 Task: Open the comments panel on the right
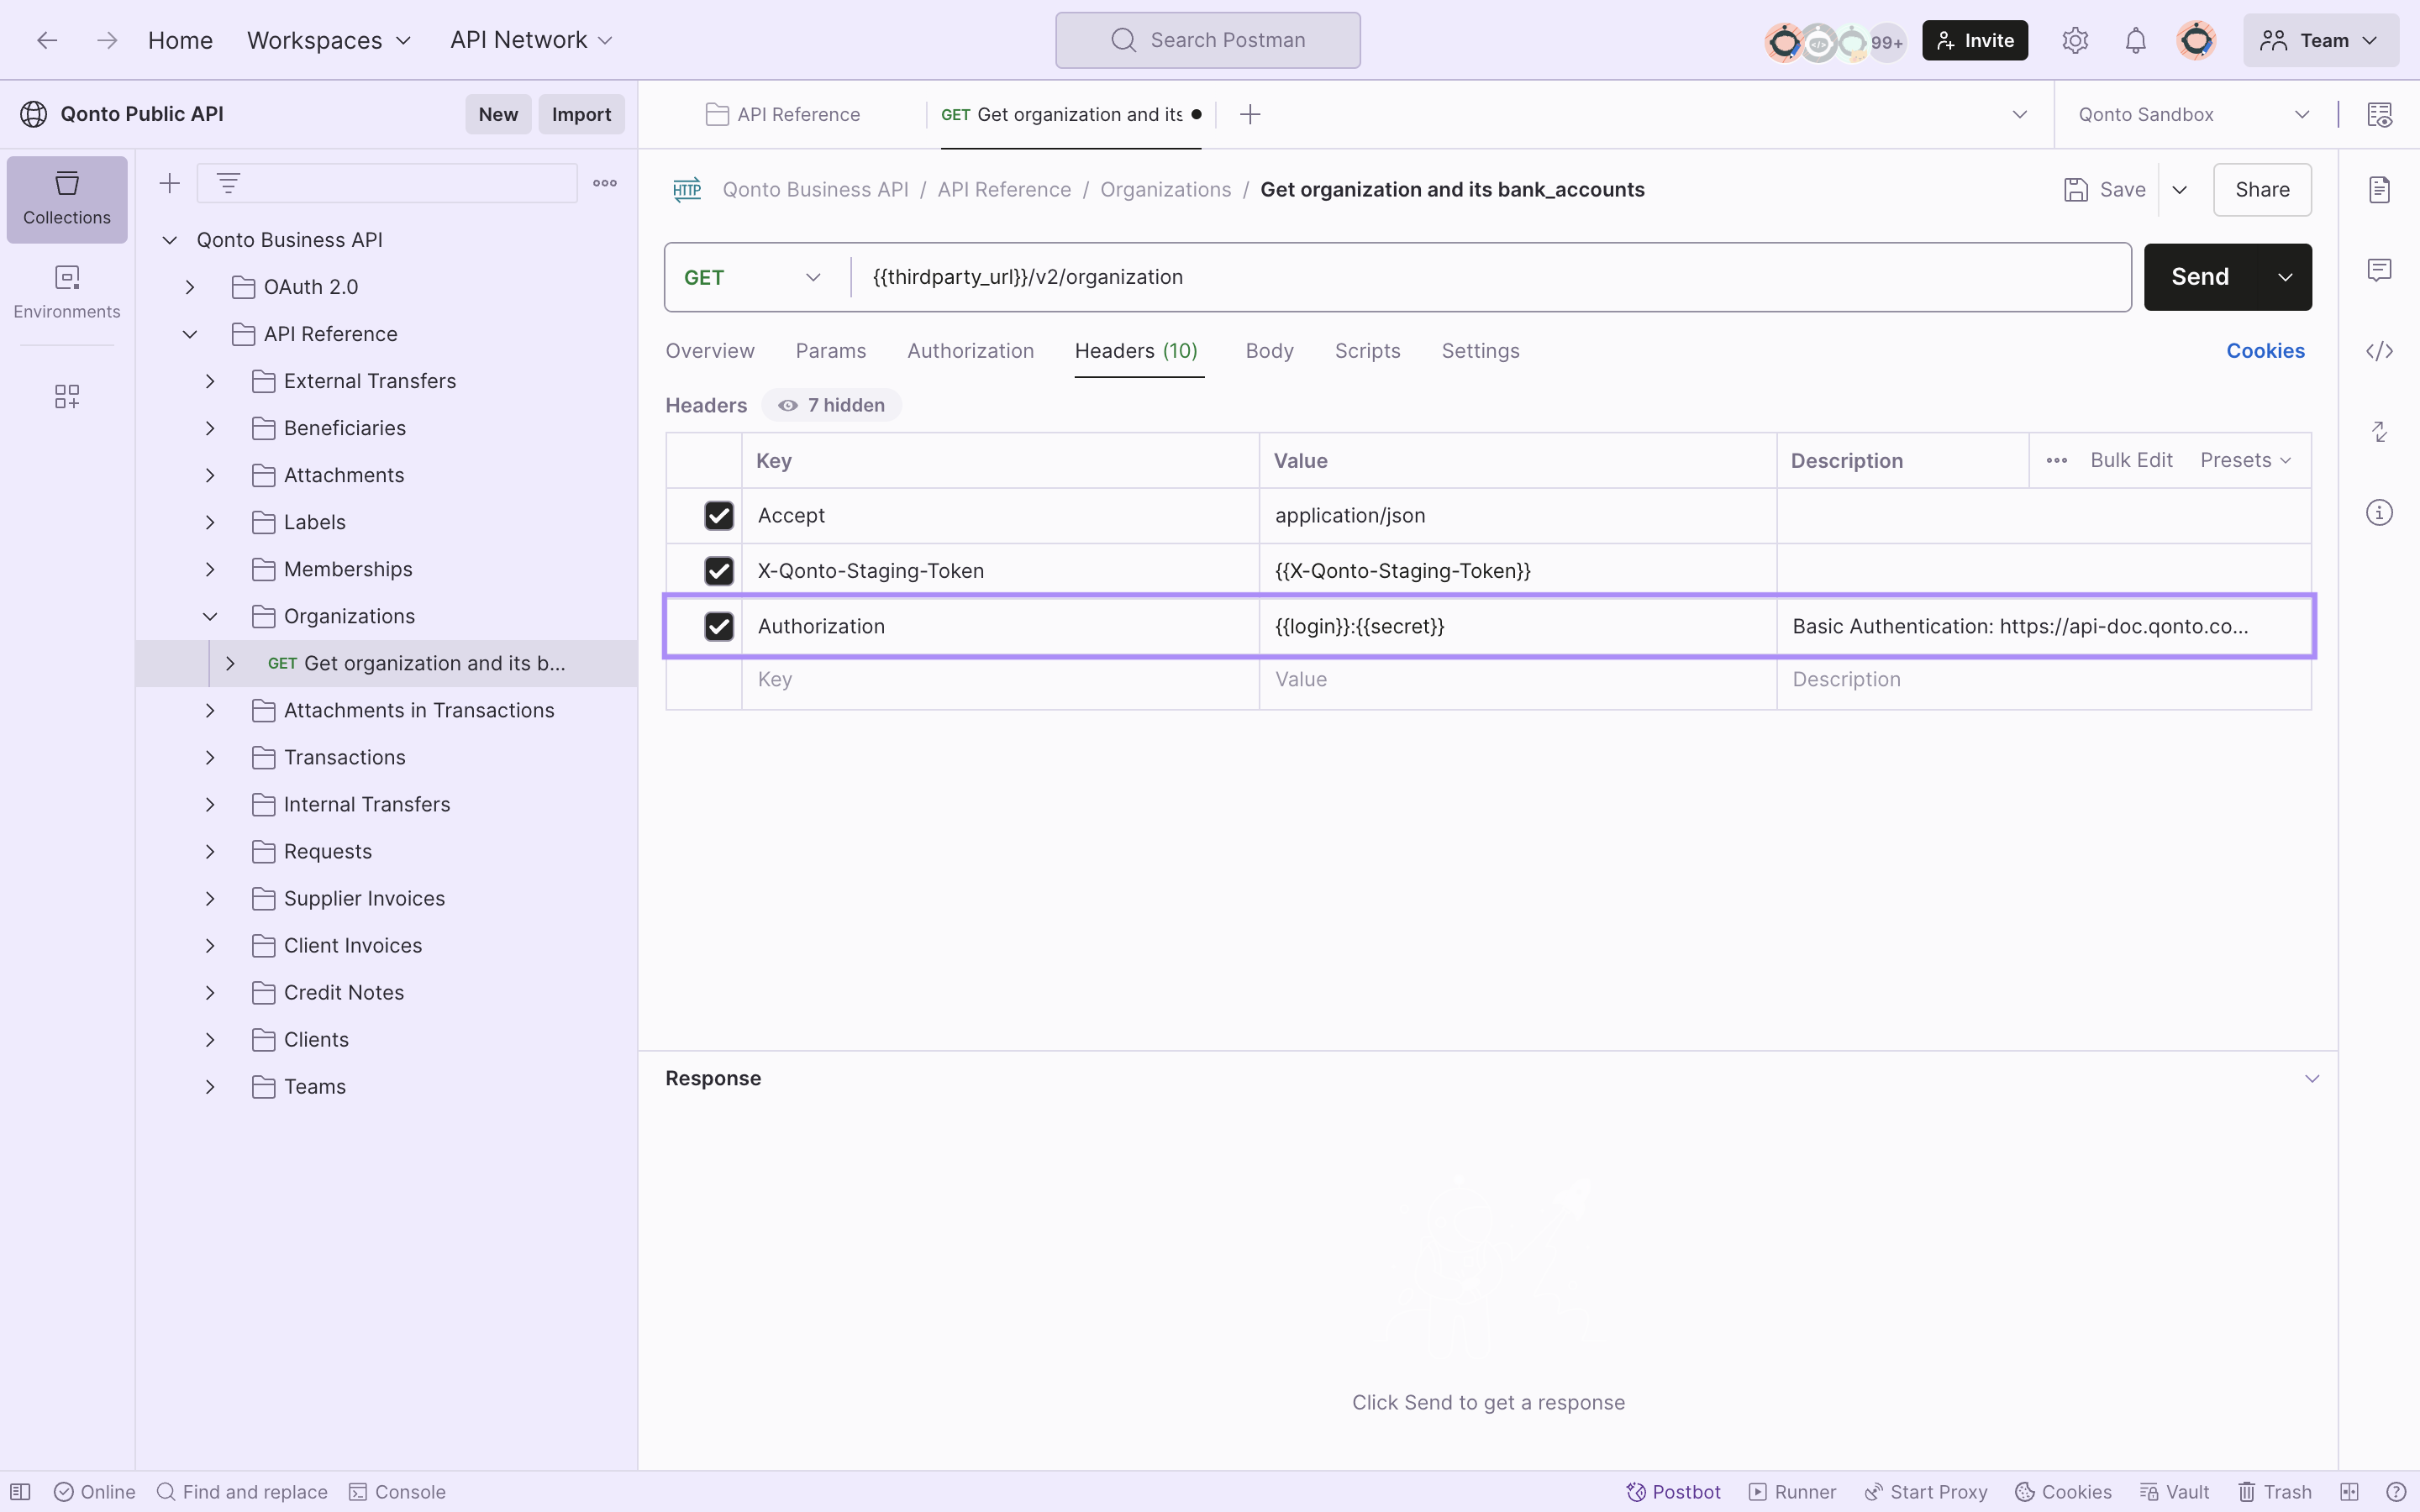click(2379, 269)
